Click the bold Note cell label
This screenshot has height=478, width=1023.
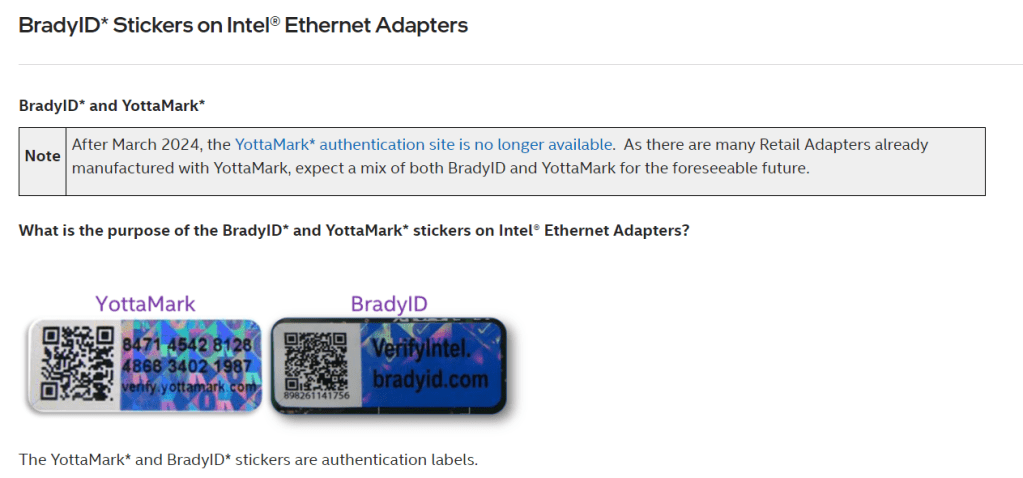[43, 156]
